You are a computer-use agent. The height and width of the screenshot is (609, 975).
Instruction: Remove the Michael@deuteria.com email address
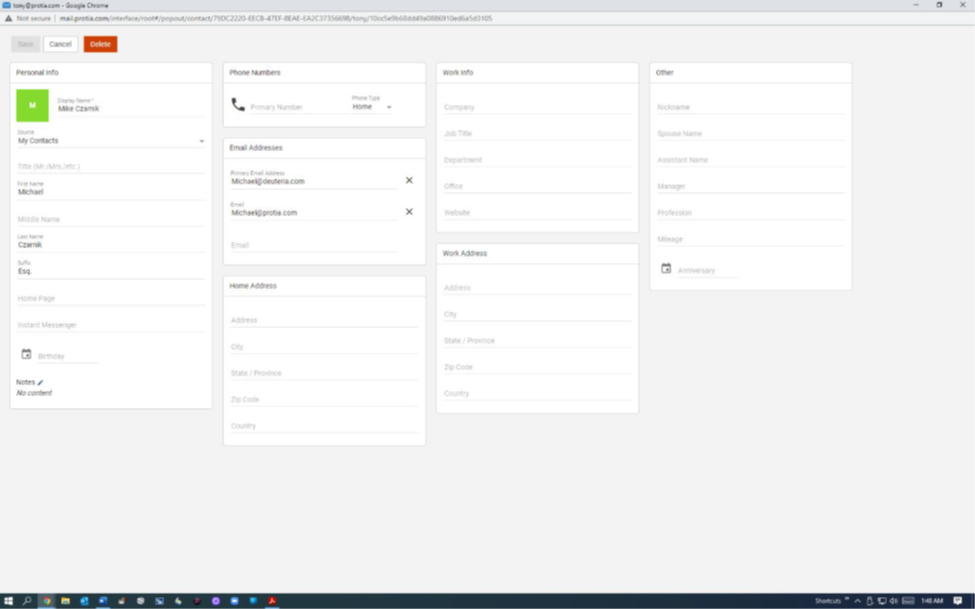point(409,181)
